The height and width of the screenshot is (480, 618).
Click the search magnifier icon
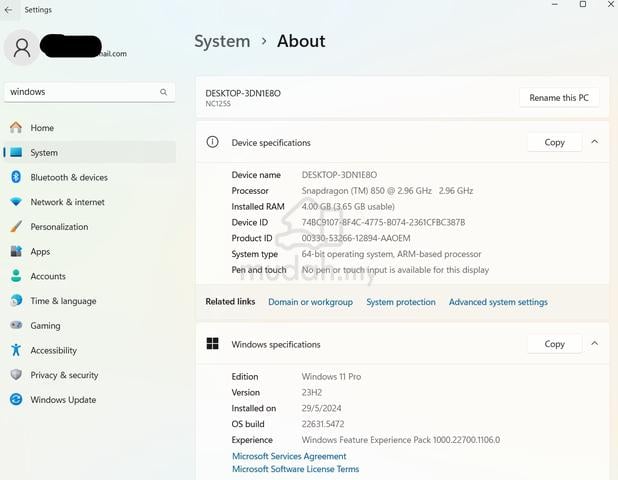tap(163, 92)
